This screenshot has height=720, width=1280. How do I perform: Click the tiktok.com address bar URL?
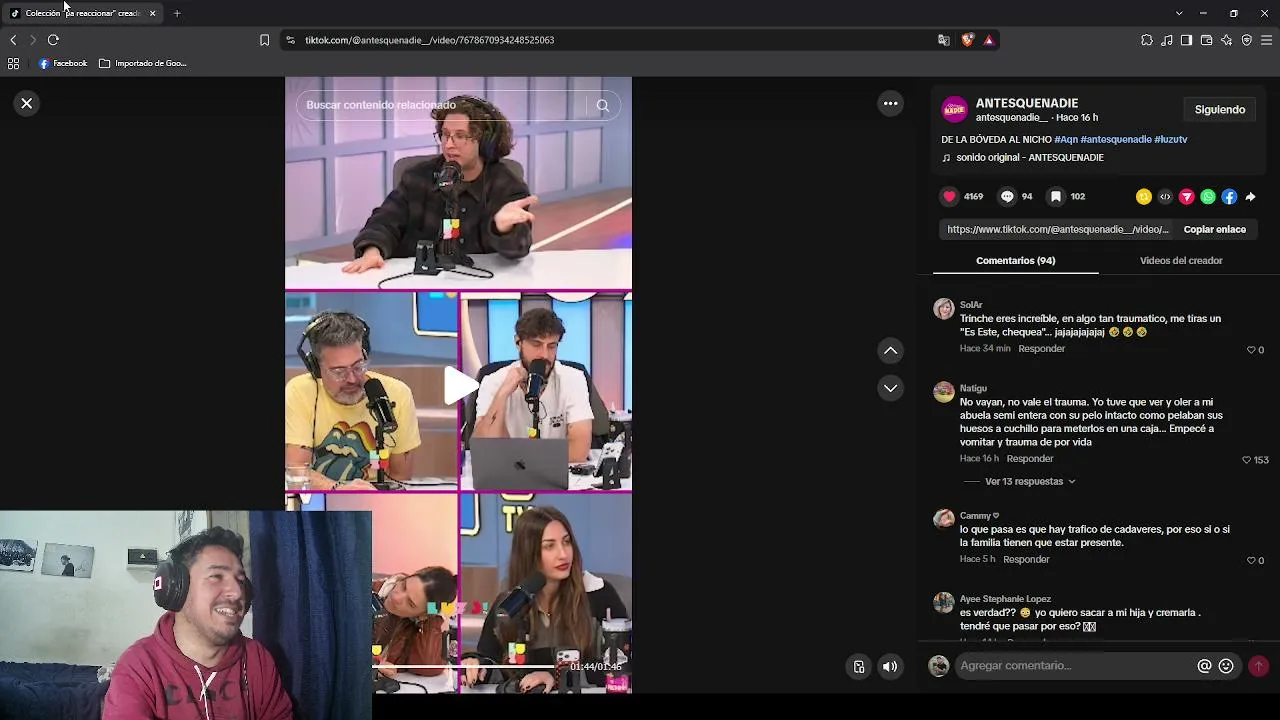pyautogui.click(x=429, y=40)
